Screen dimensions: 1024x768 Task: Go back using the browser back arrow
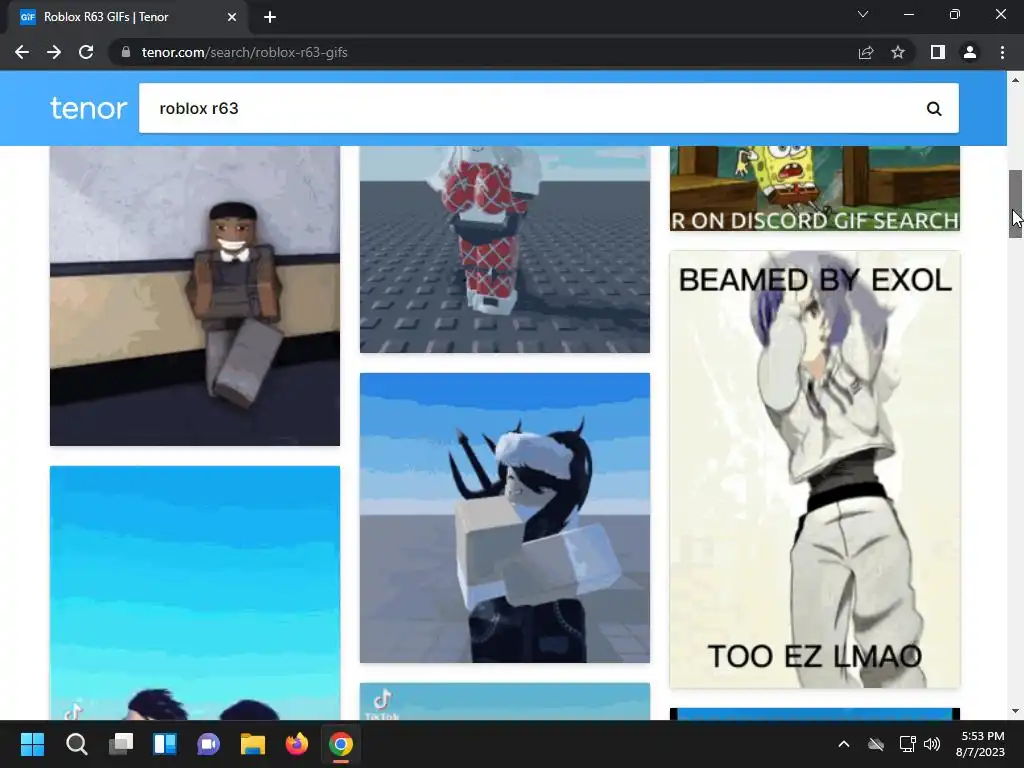tap(22, 52)
